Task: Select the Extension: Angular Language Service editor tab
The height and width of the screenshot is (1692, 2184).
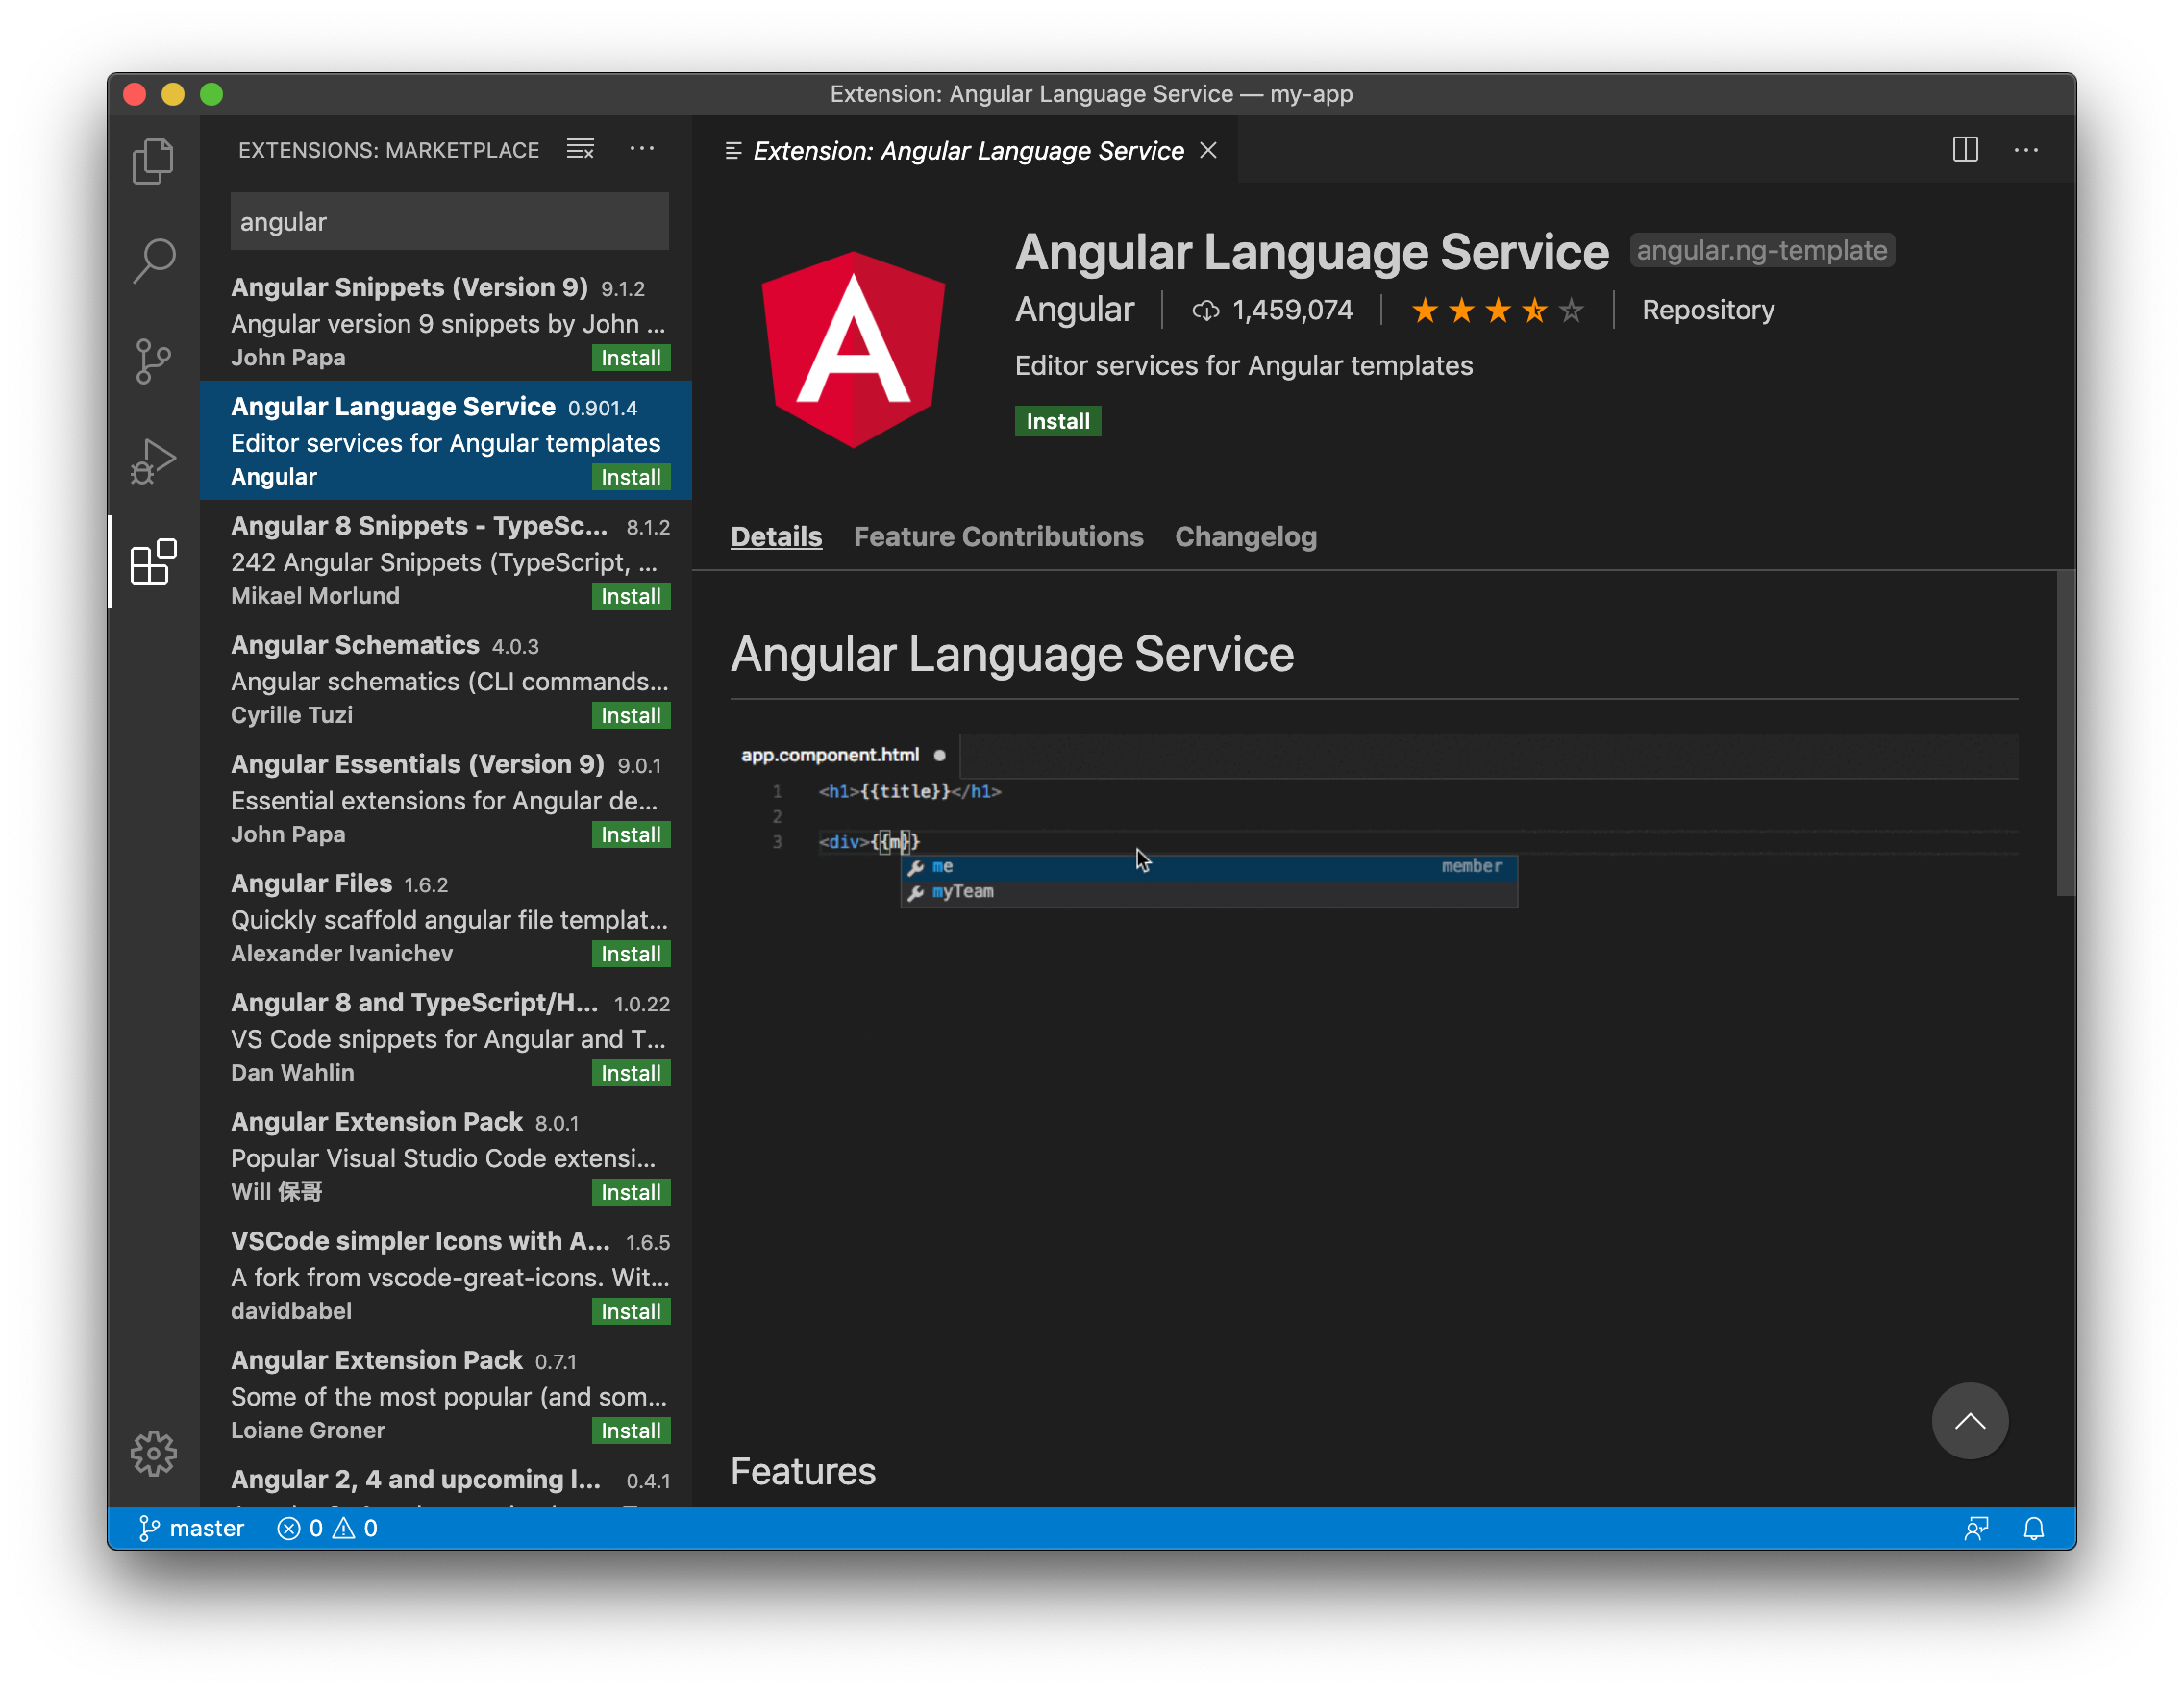Action: pyautogui.click(x=967, y=150)
